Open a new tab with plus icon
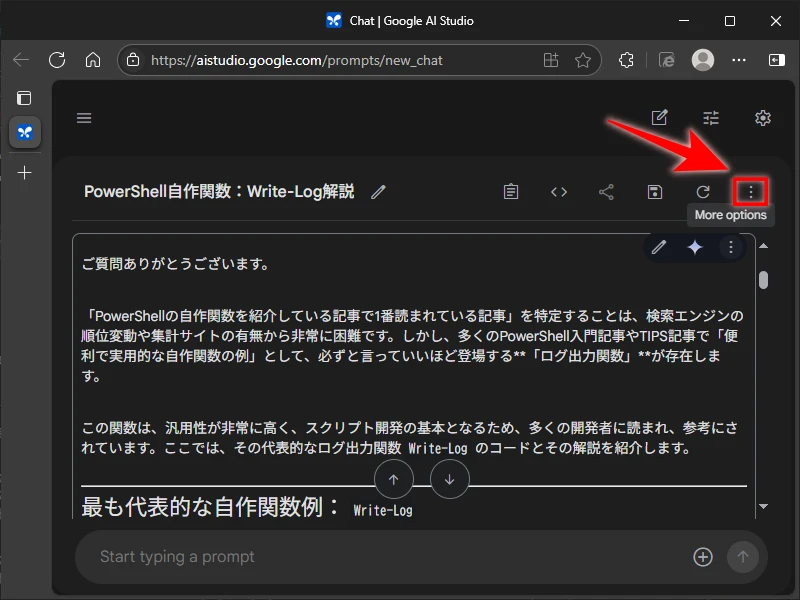This screenshot has width=800, height=600. click(x=24, y=172)
